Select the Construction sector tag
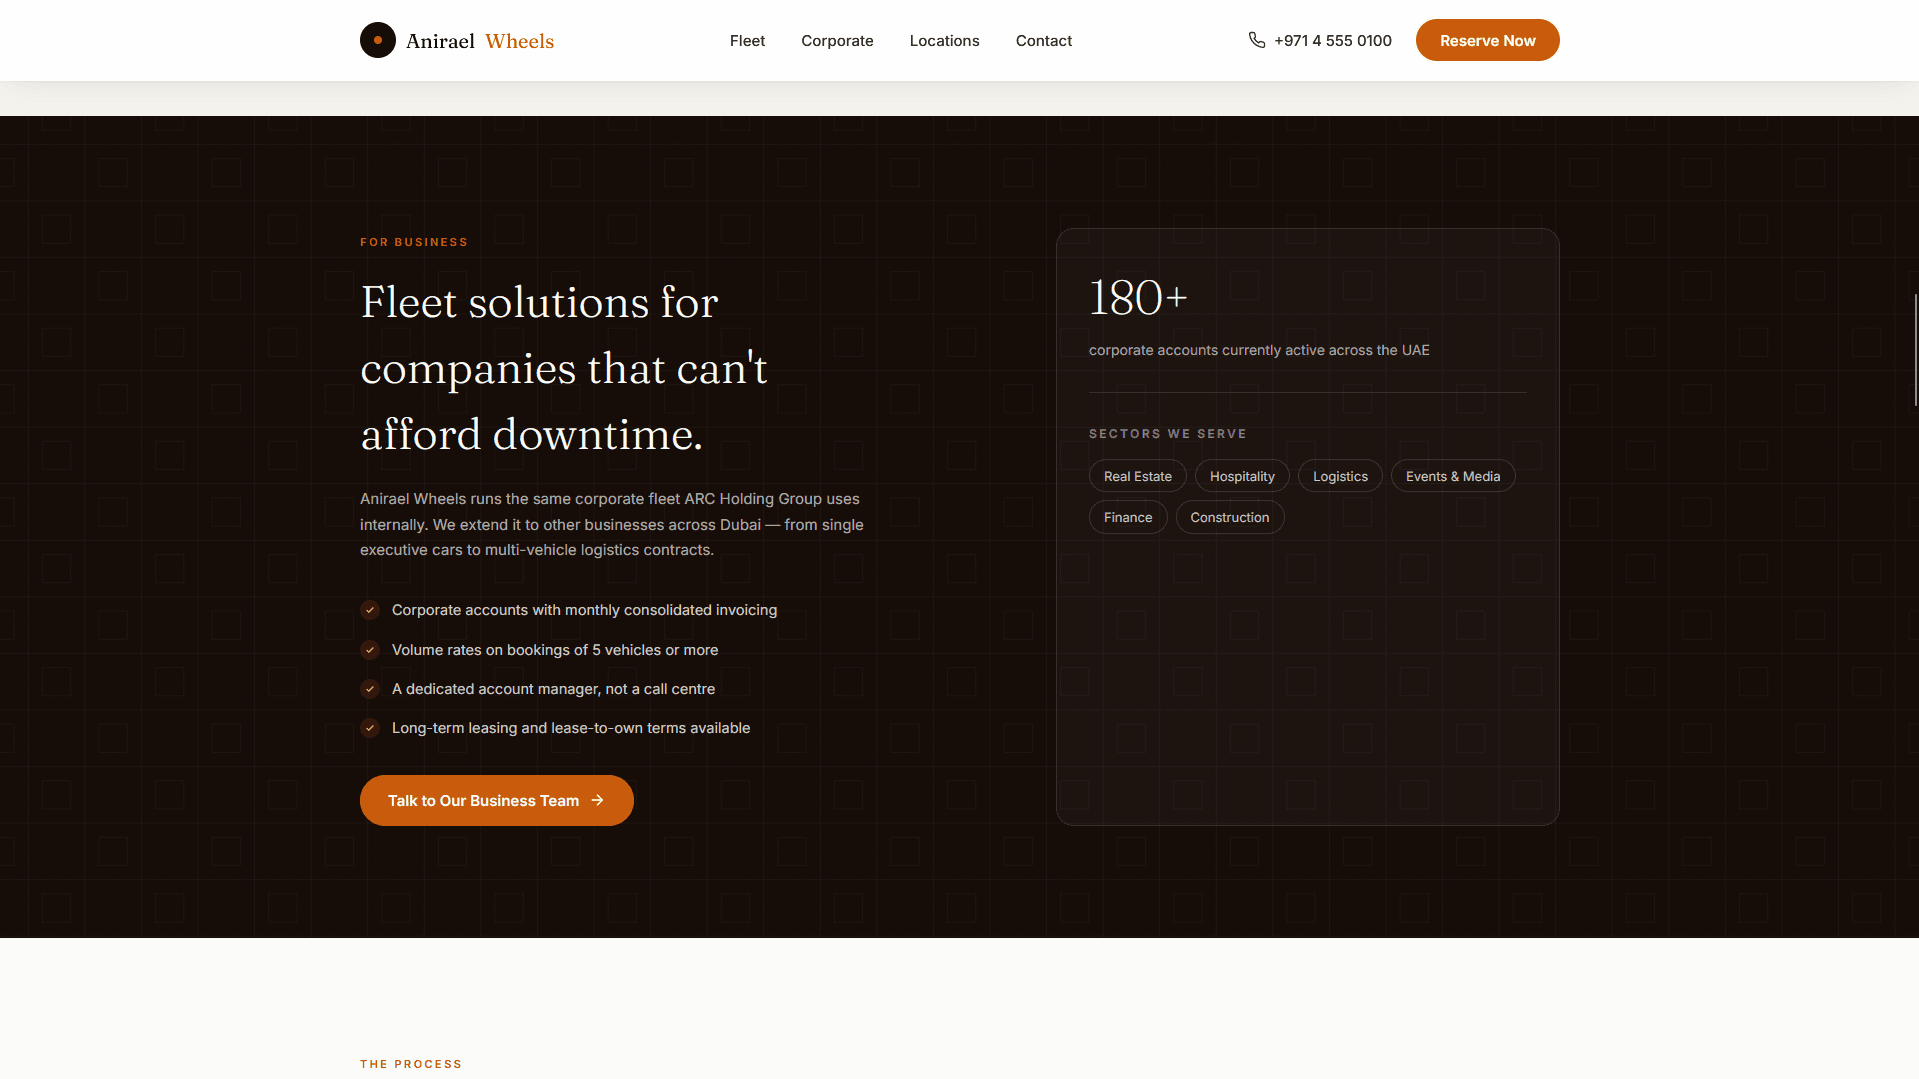 point(1230,517)
